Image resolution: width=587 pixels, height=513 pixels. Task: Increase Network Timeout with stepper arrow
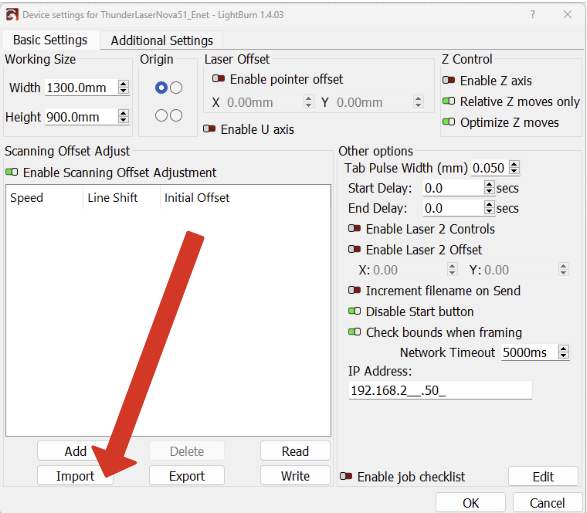click(563, 349)
